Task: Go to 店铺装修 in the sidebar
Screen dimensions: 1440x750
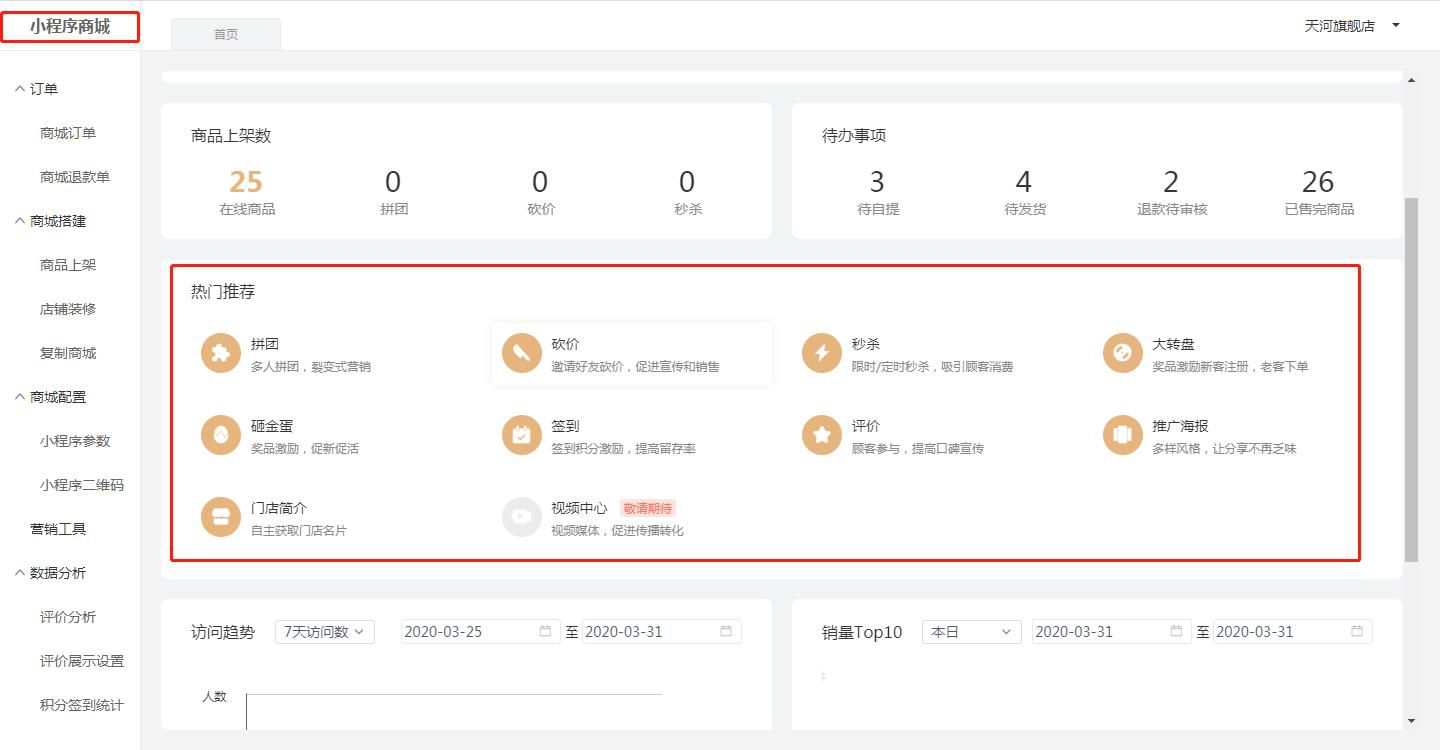Action: pyautogui.click(x=68, y=309)
